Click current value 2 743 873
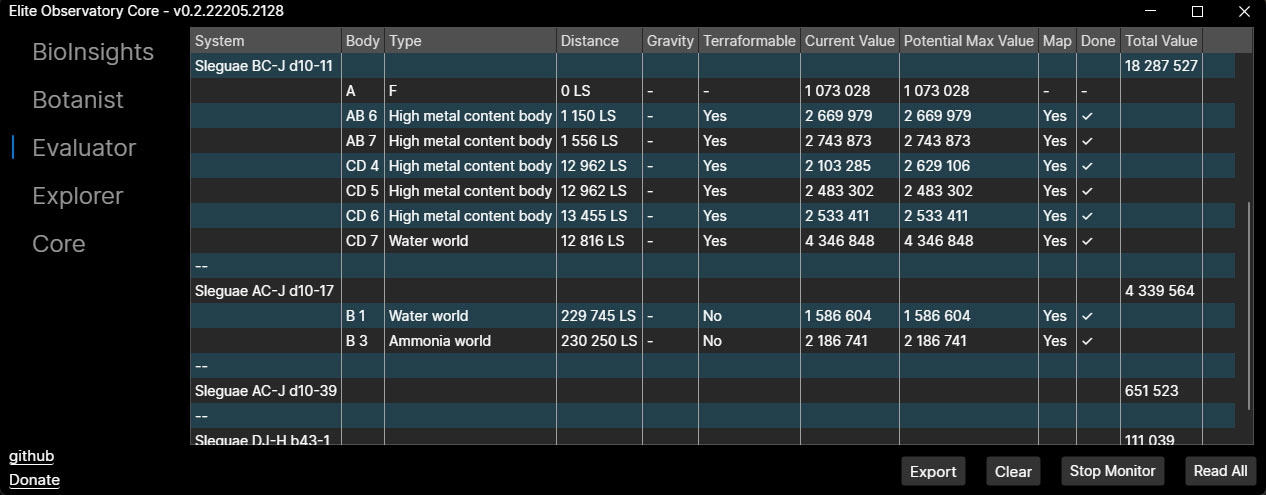The width and height of the screenshot is (1266, 495). click(x=838, y=141)
